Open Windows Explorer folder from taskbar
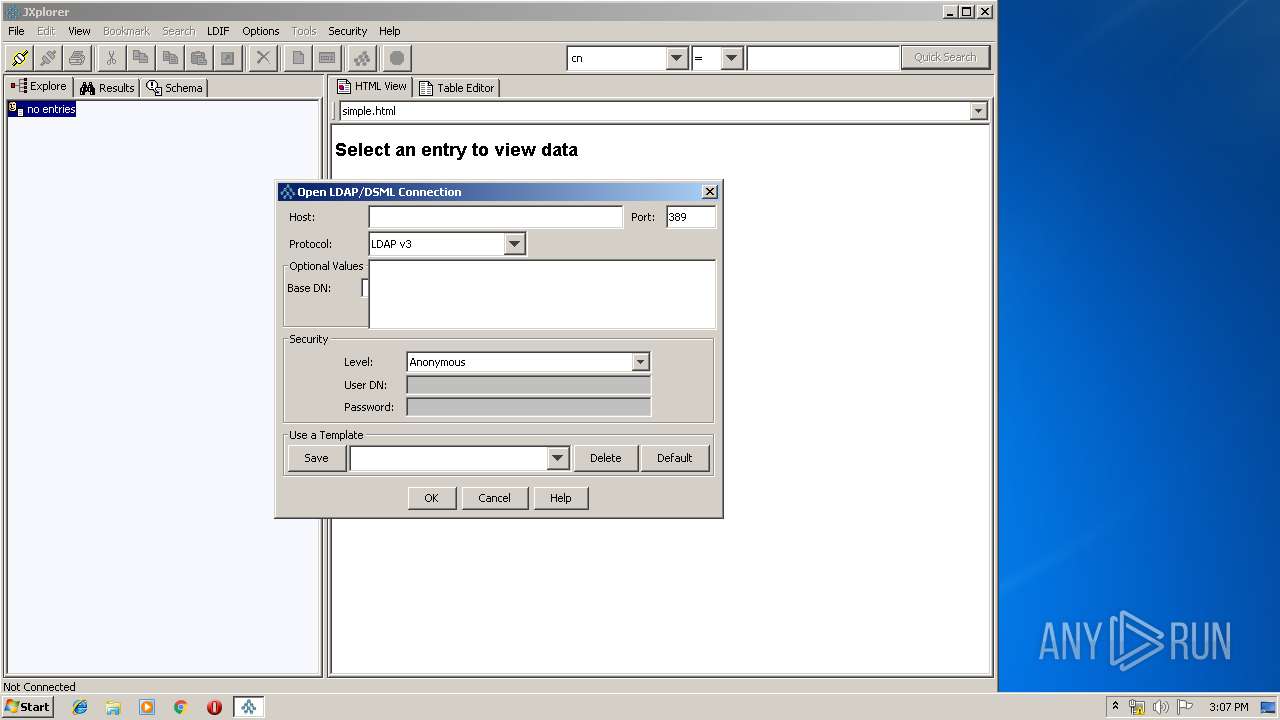 click(x=113, y=707)
